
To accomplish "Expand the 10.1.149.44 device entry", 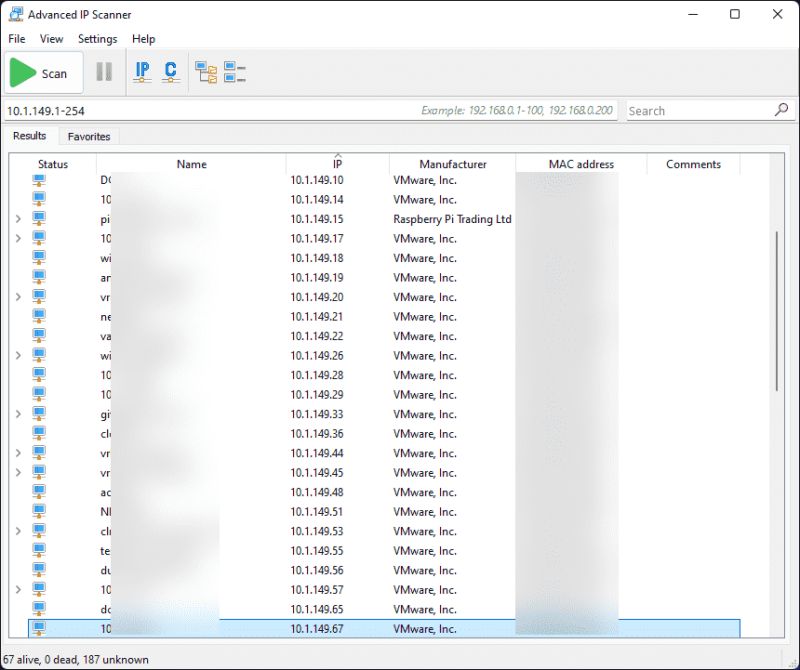I will coord(17,453).
